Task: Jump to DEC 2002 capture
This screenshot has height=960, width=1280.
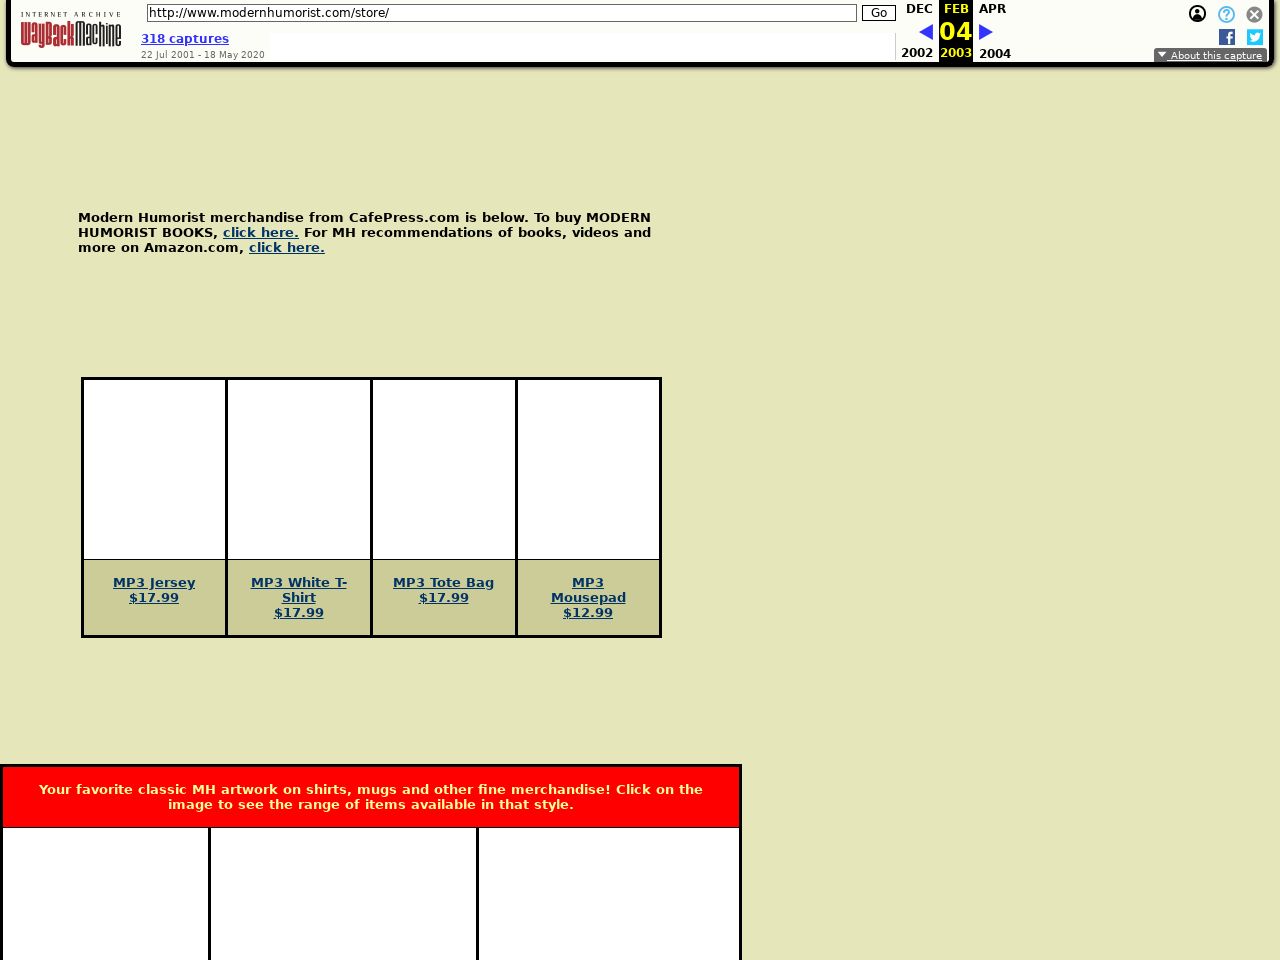Action: (x=918, y=9)
